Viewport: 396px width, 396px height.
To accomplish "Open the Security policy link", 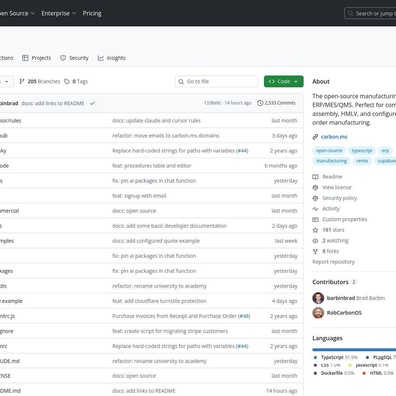I will 339,198.
